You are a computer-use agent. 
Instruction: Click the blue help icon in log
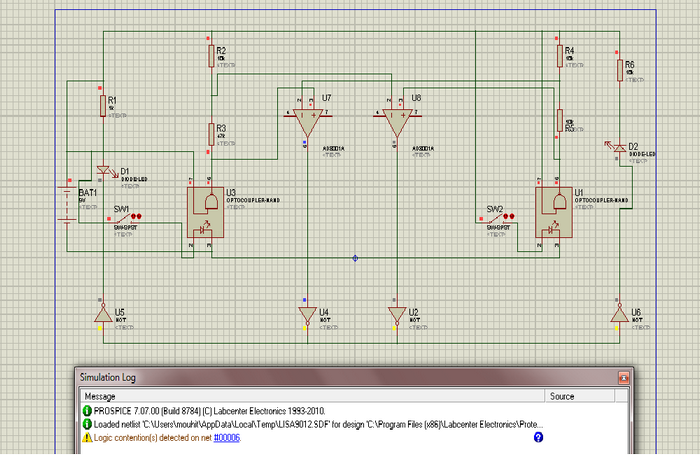(538, 437)
